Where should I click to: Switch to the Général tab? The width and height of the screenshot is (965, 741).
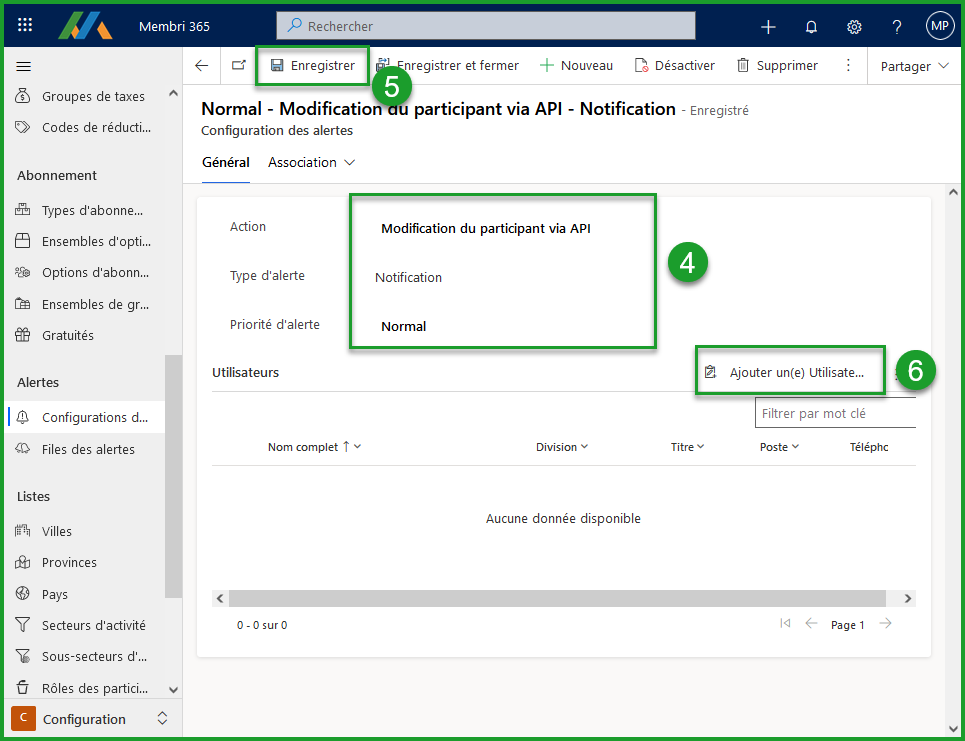226,162
